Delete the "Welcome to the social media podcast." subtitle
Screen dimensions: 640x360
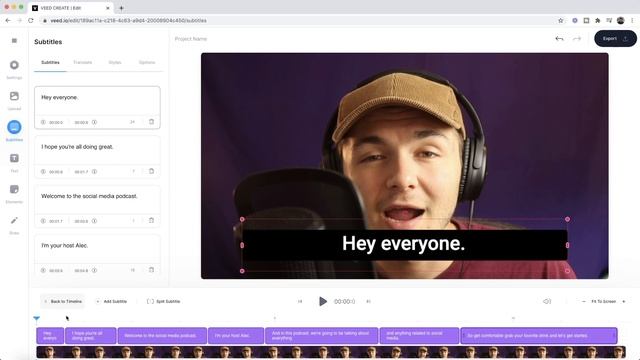(151, 220)
